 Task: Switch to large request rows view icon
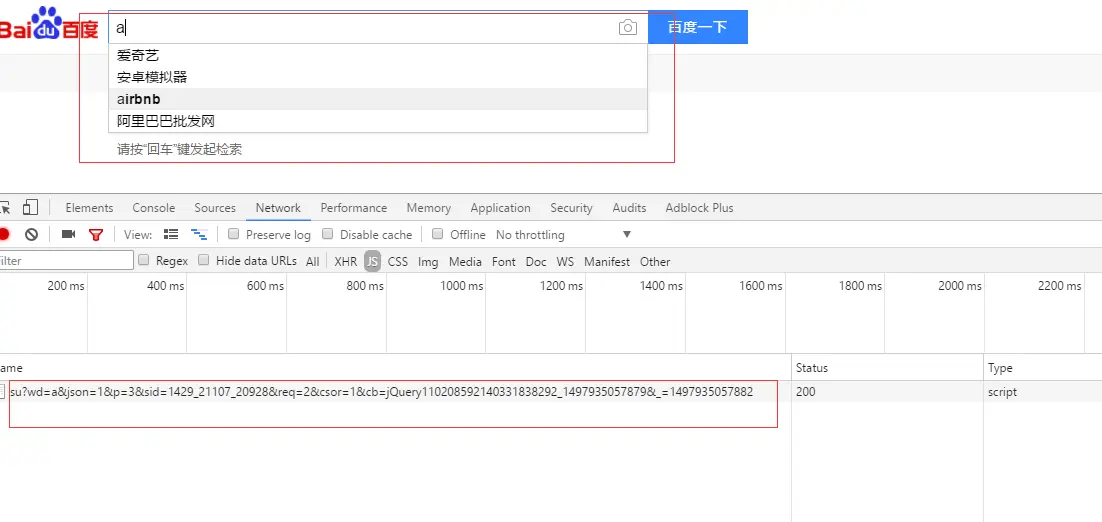[x=171, y=235]
